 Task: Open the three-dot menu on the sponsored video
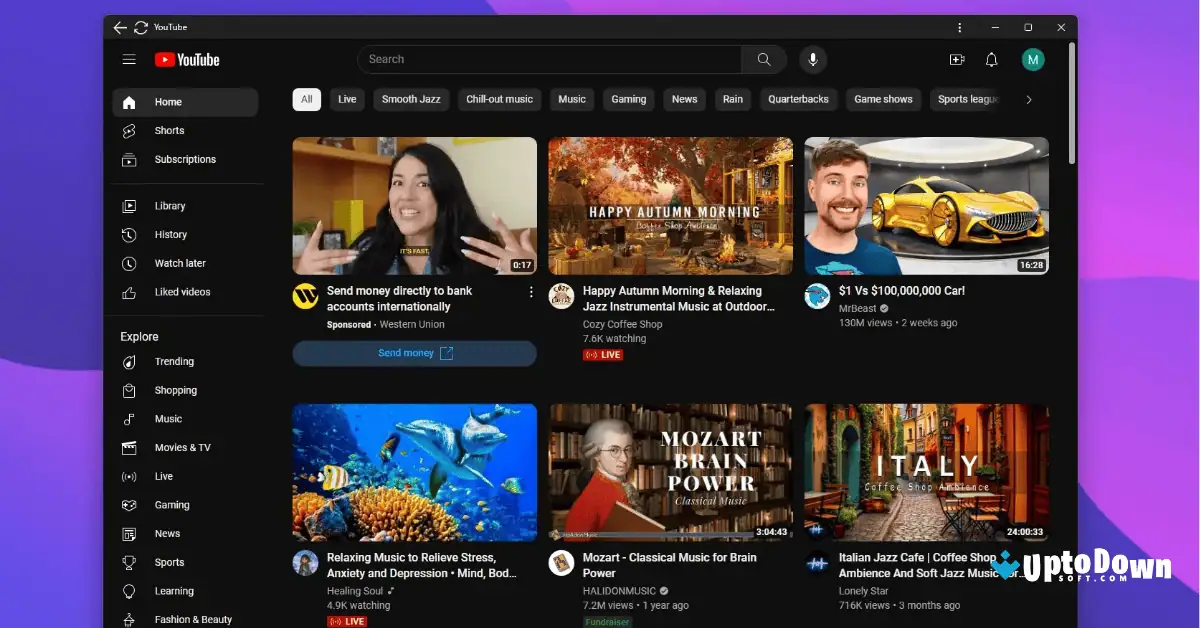531,291
